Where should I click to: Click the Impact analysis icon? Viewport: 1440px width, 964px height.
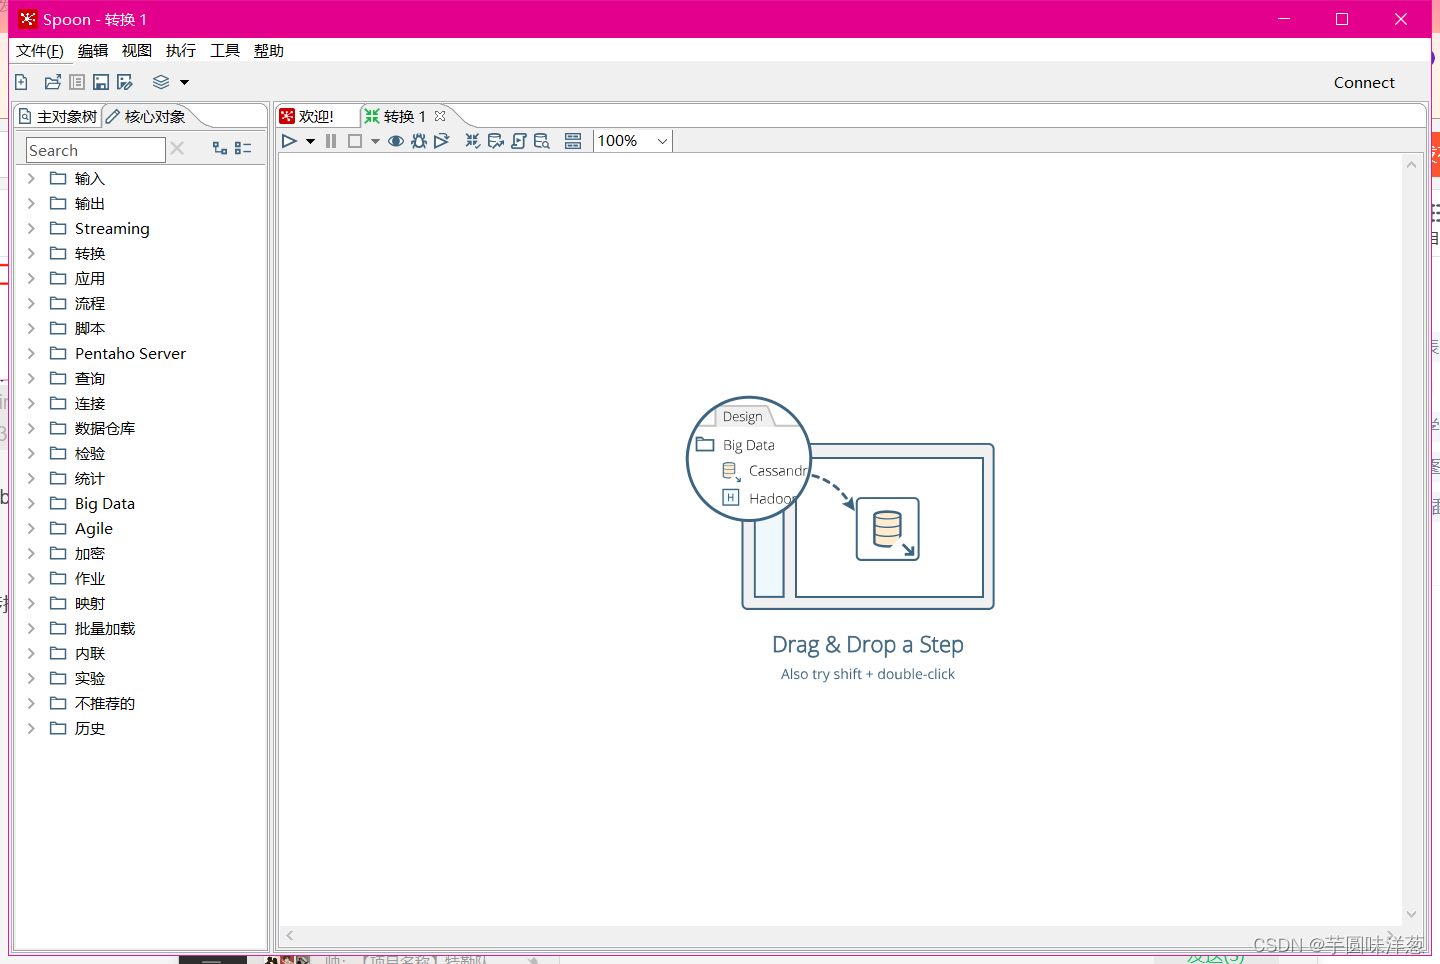tap(496, 141)
